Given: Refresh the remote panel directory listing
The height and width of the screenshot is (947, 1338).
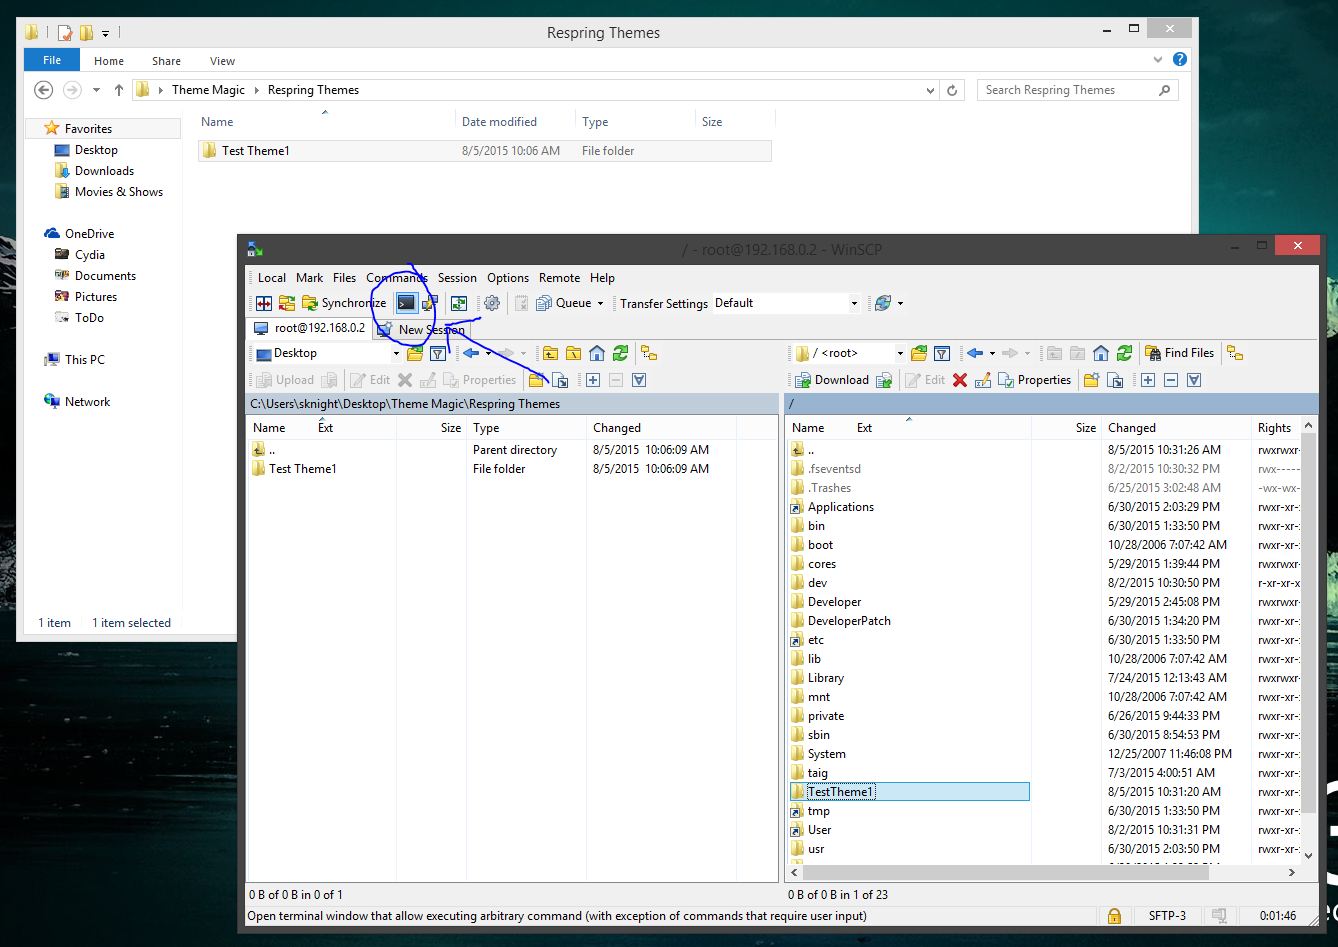Looking at the screenshot, I should coord(1125,353).
